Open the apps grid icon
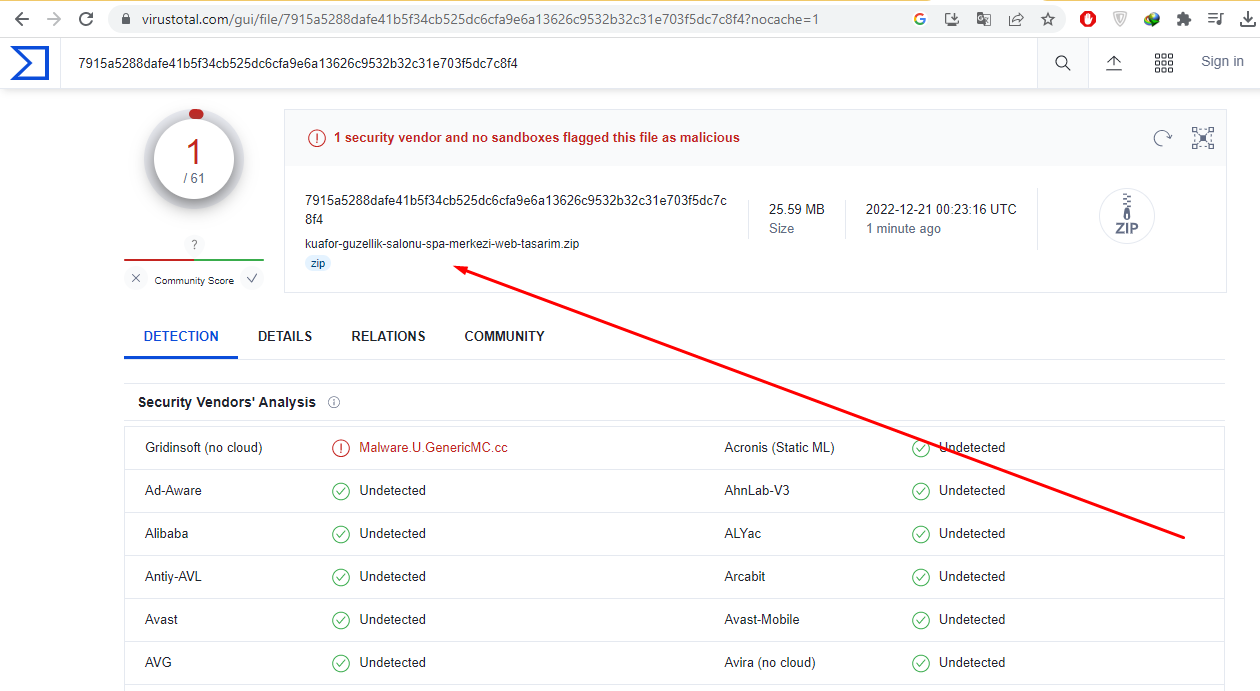Image resolution: width=1260 pixels, height=691 pixels. coord(1164,63)
